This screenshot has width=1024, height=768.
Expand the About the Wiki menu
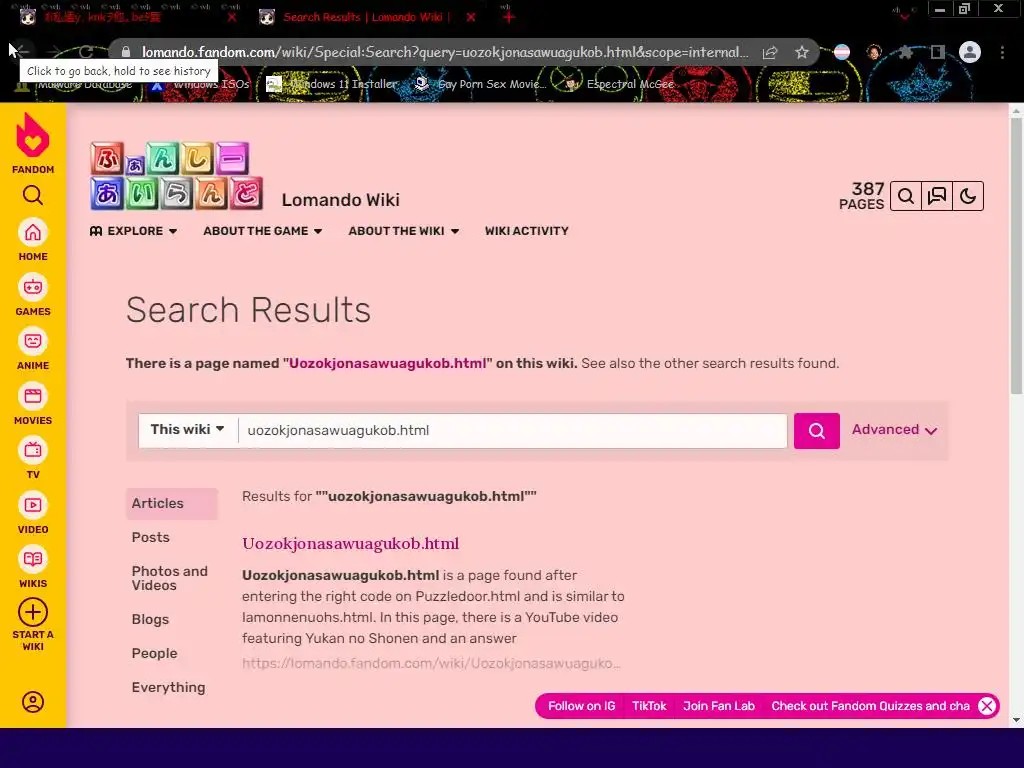click(x=404, y=231)
